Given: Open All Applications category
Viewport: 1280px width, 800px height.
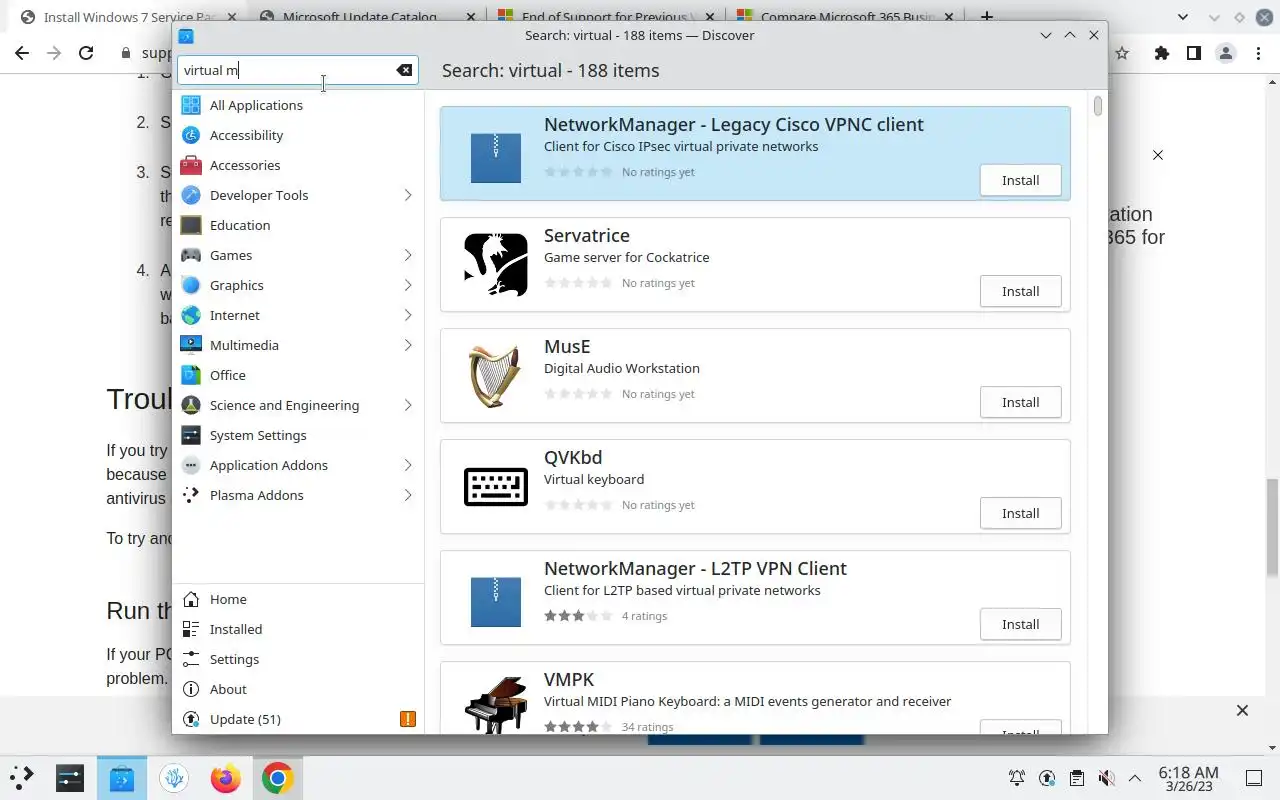Looking at the screenshot, I should pos(298,105).
